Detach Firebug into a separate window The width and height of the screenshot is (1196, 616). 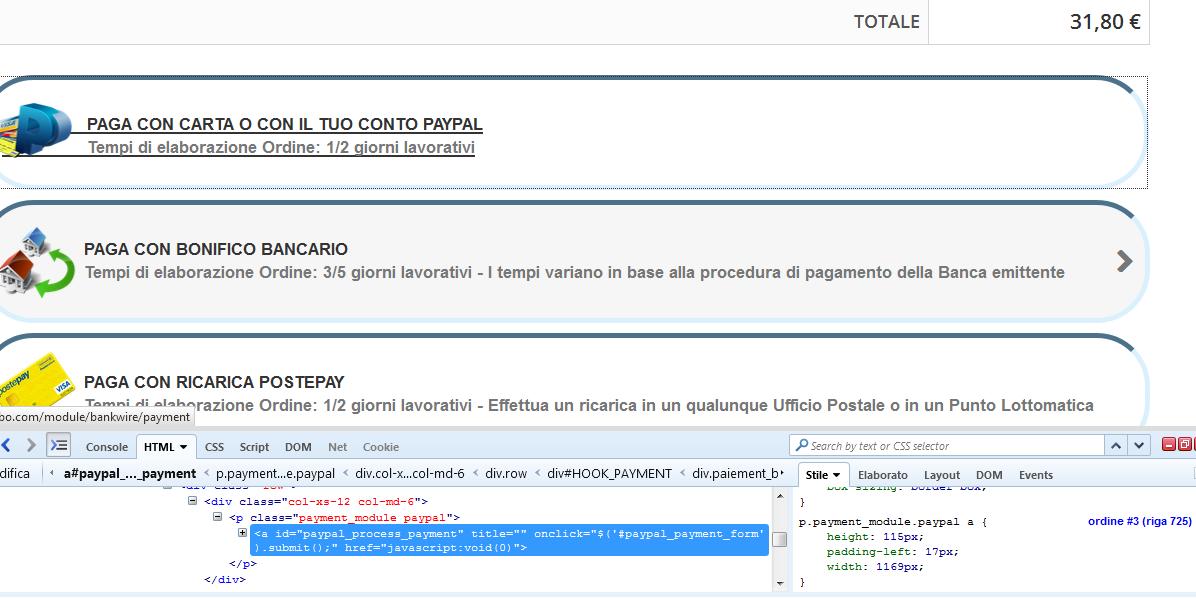[x=1185, y=444]
